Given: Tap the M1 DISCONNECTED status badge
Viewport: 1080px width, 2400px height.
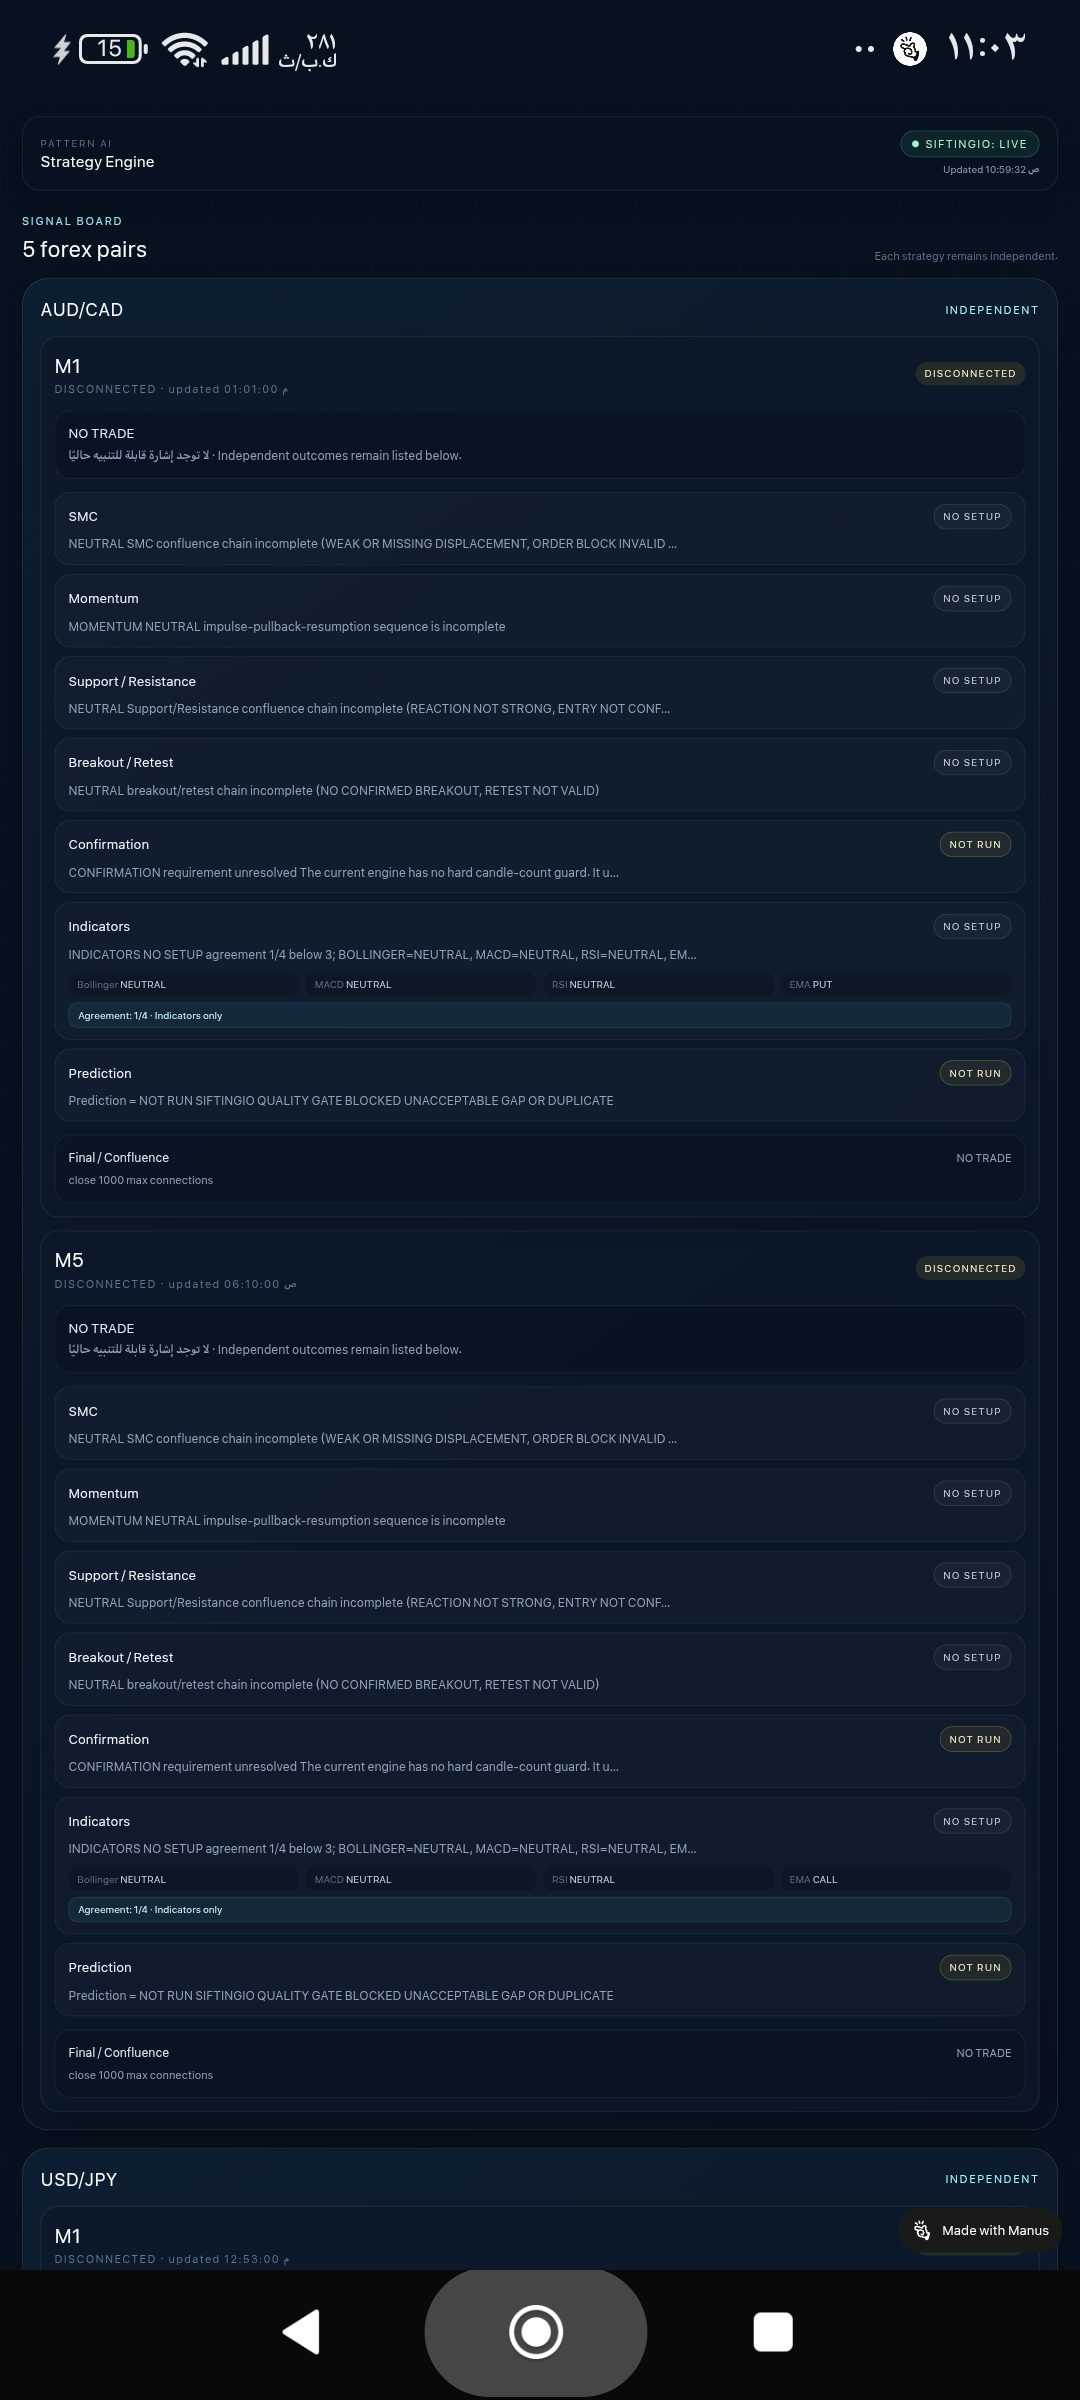Looking at the screenshot, I should pyautogui.click(x=970, y=374).
